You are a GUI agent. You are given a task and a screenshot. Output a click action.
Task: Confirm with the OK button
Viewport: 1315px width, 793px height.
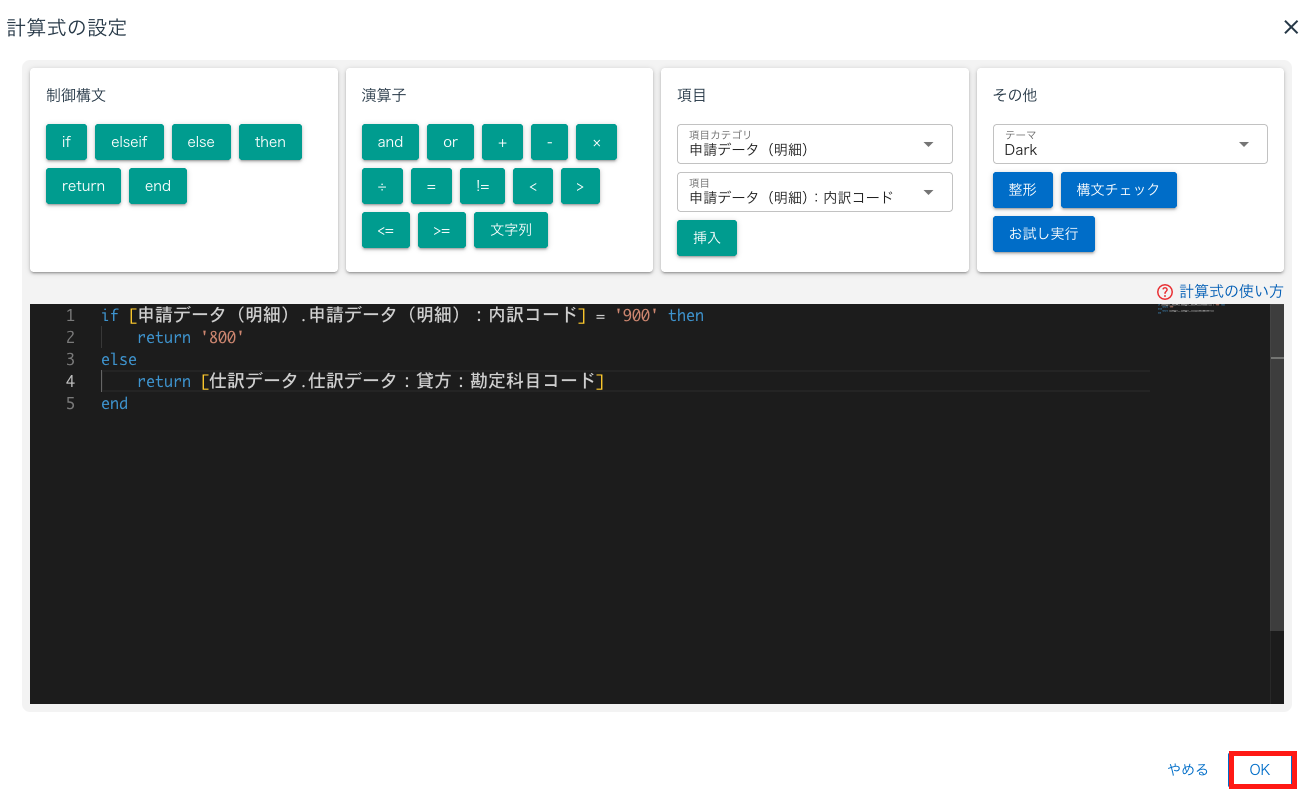tap(1260, 769)
